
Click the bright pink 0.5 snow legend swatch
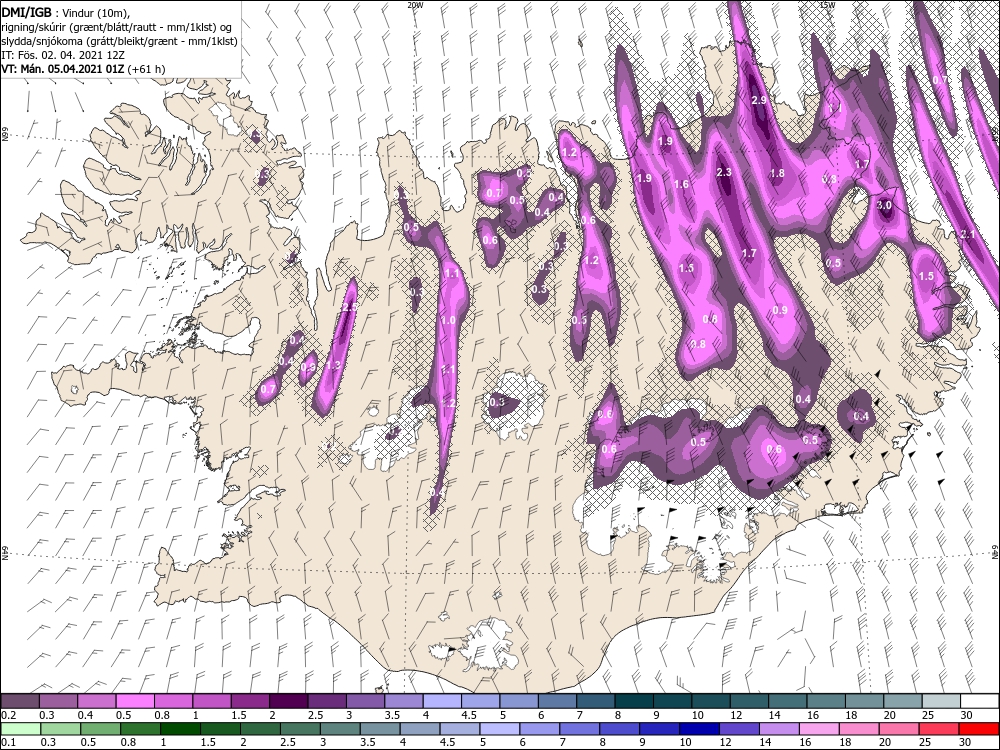135,702
